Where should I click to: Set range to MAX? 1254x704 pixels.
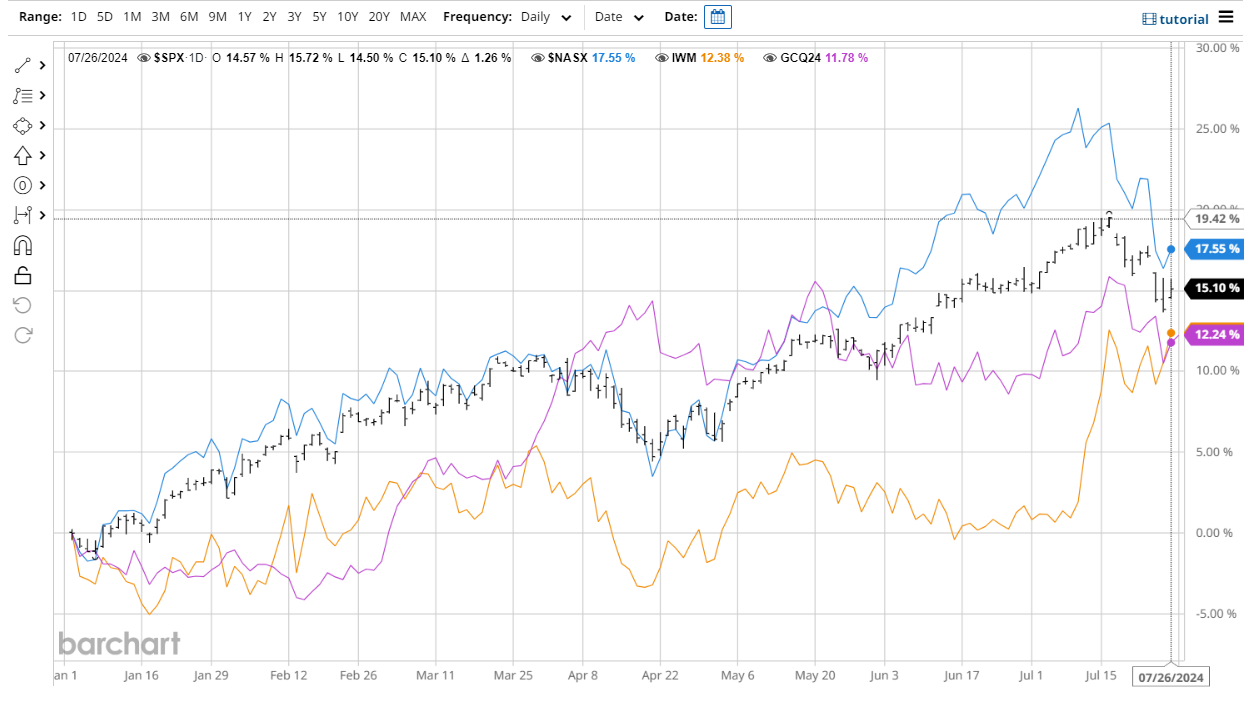pos(413,17)
